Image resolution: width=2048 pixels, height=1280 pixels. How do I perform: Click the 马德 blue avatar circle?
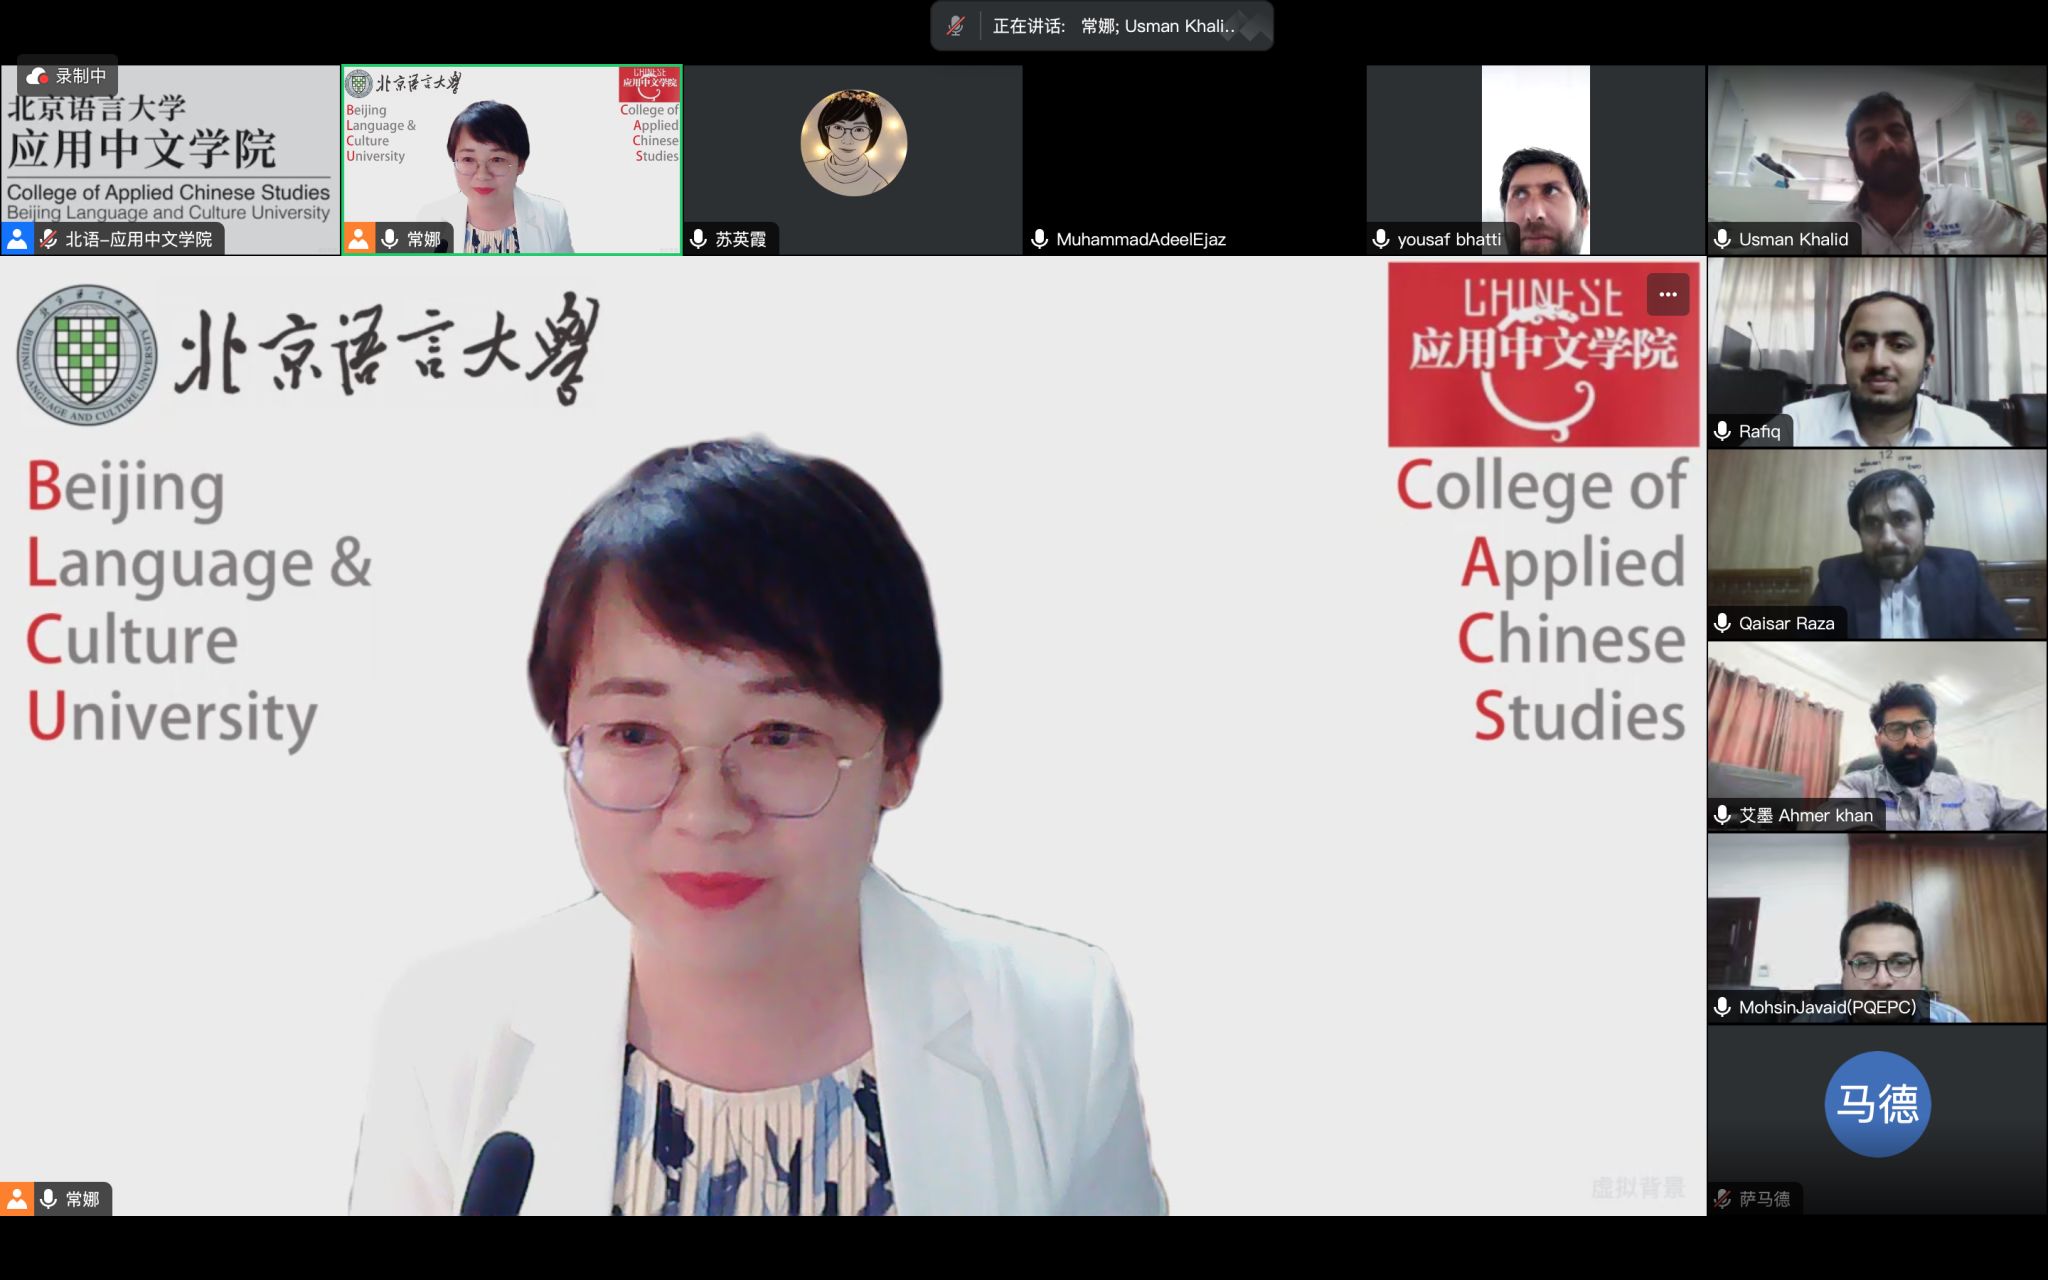point(1878,1104)
